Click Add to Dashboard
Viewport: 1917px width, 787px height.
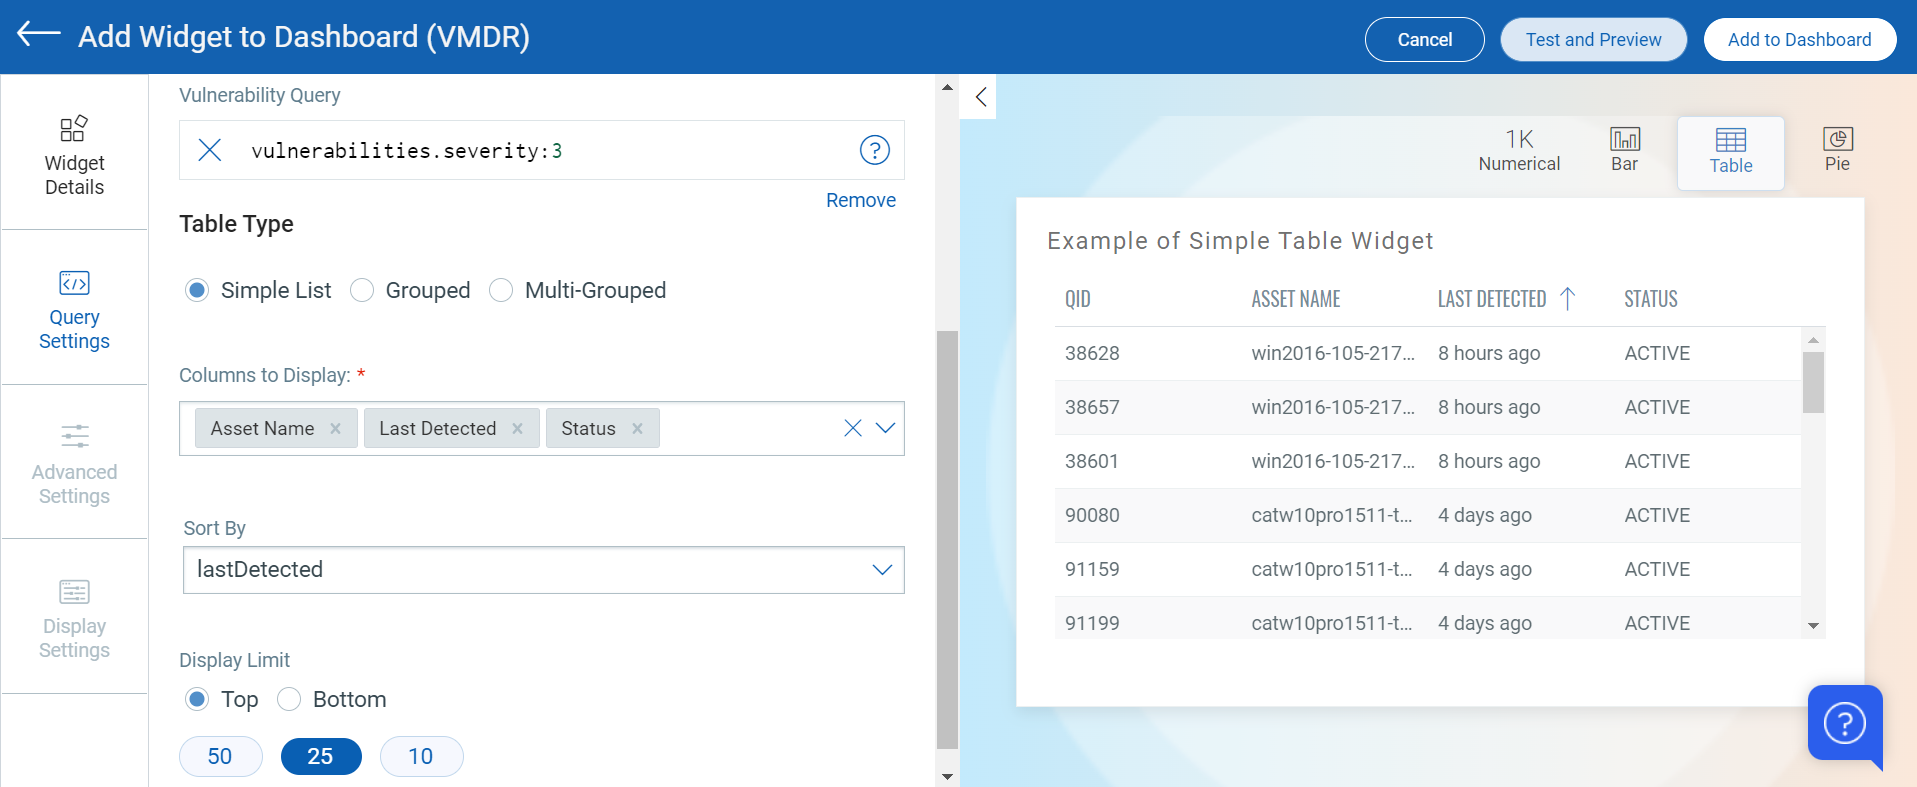[1799, 39]
